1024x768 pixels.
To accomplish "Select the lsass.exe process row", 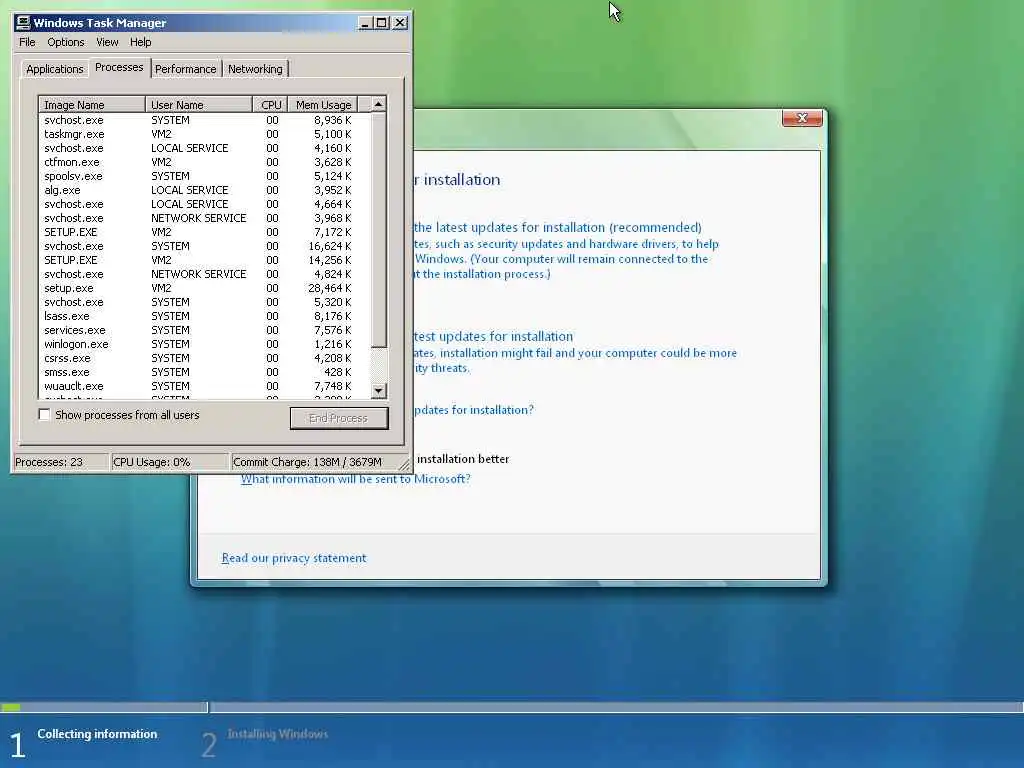I will click(x=204, y=316).
